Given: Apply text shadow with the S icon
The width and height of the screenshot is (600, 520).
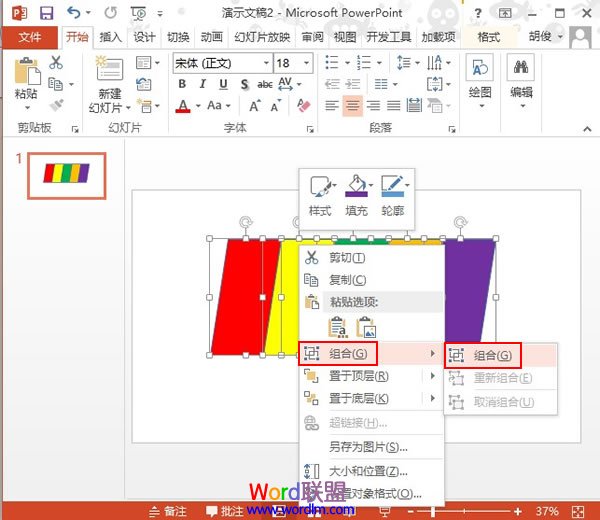Looking at the screenshot, I should (x=244, y=84).
